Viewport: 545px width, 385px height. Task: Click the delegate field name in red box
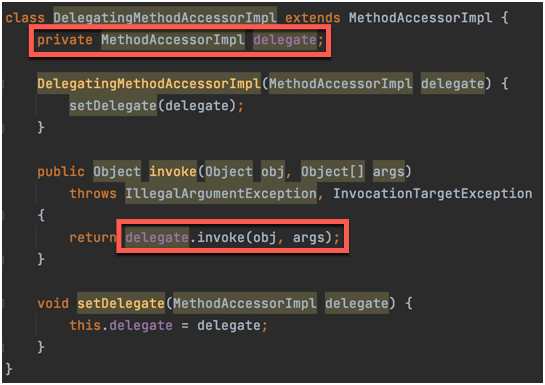[285, 40]
